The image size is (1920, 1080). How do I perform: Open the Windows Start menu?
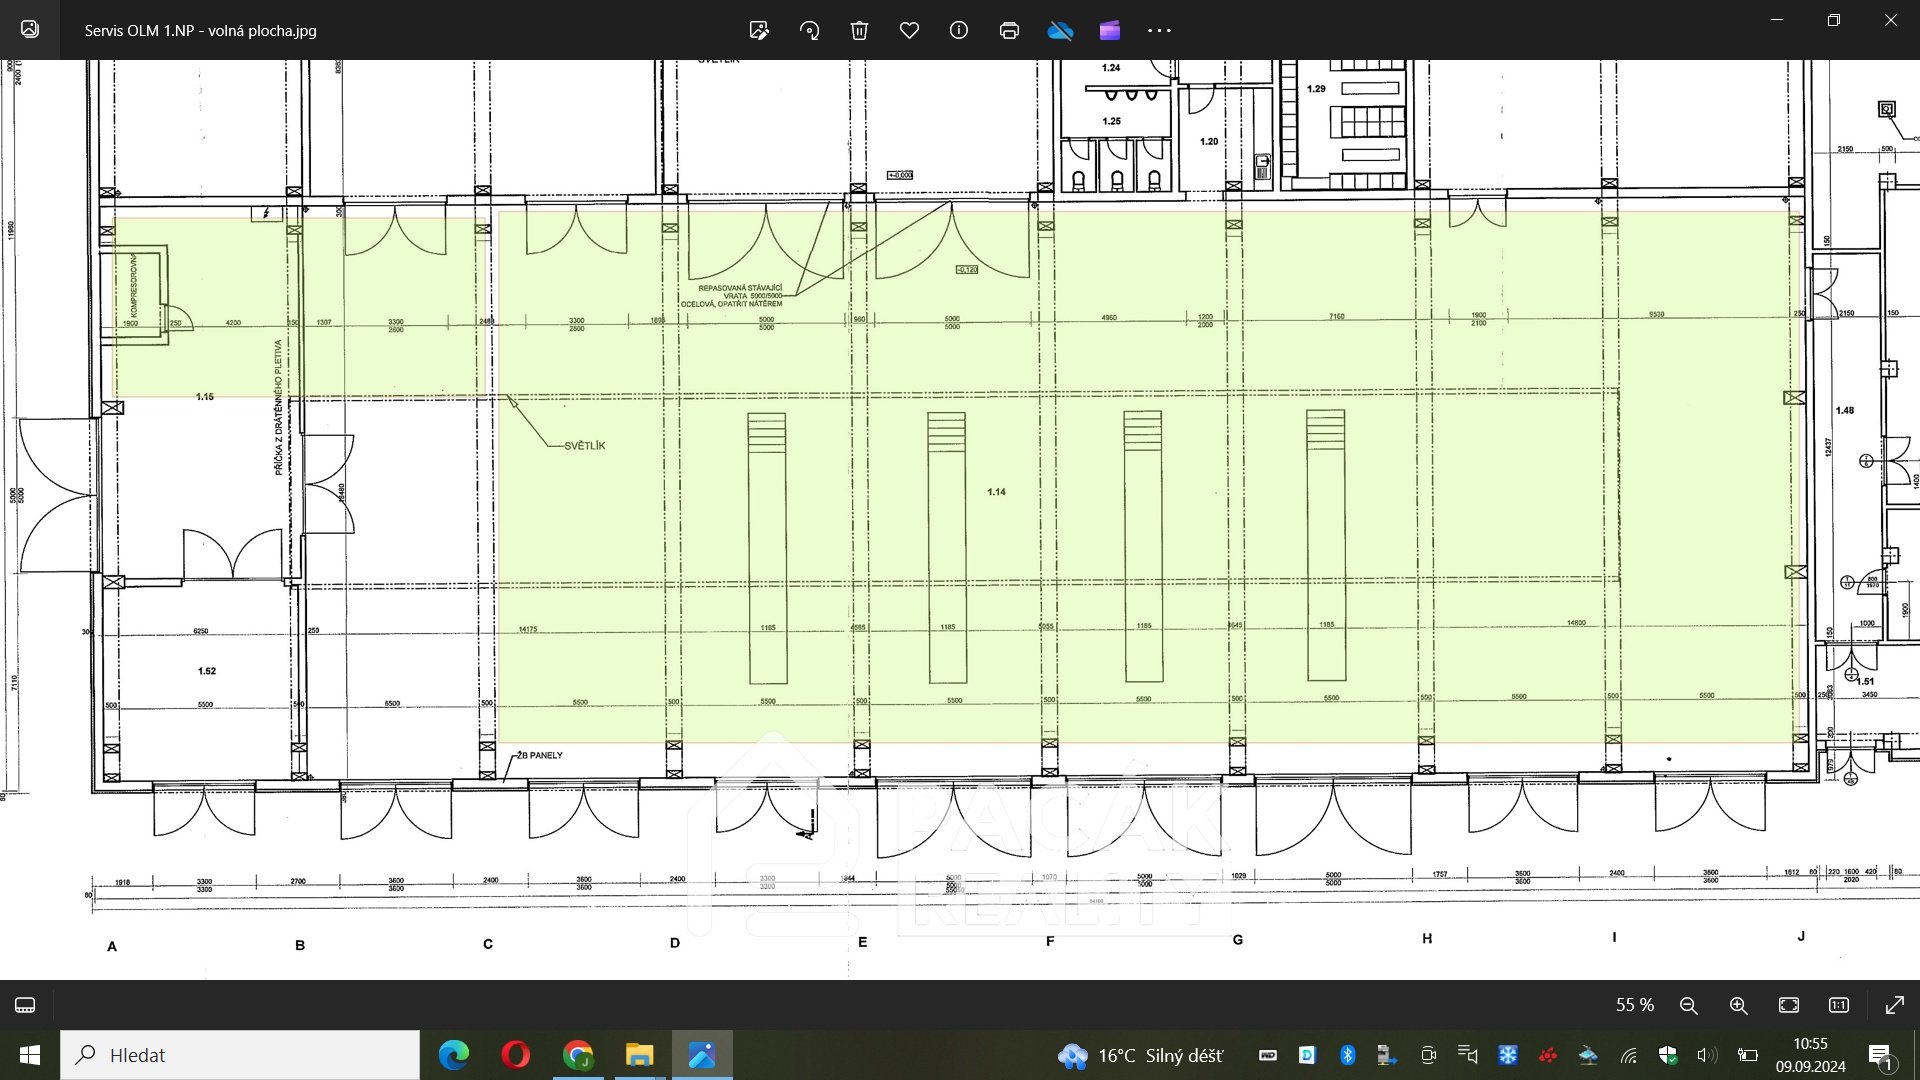point(30,1055)
